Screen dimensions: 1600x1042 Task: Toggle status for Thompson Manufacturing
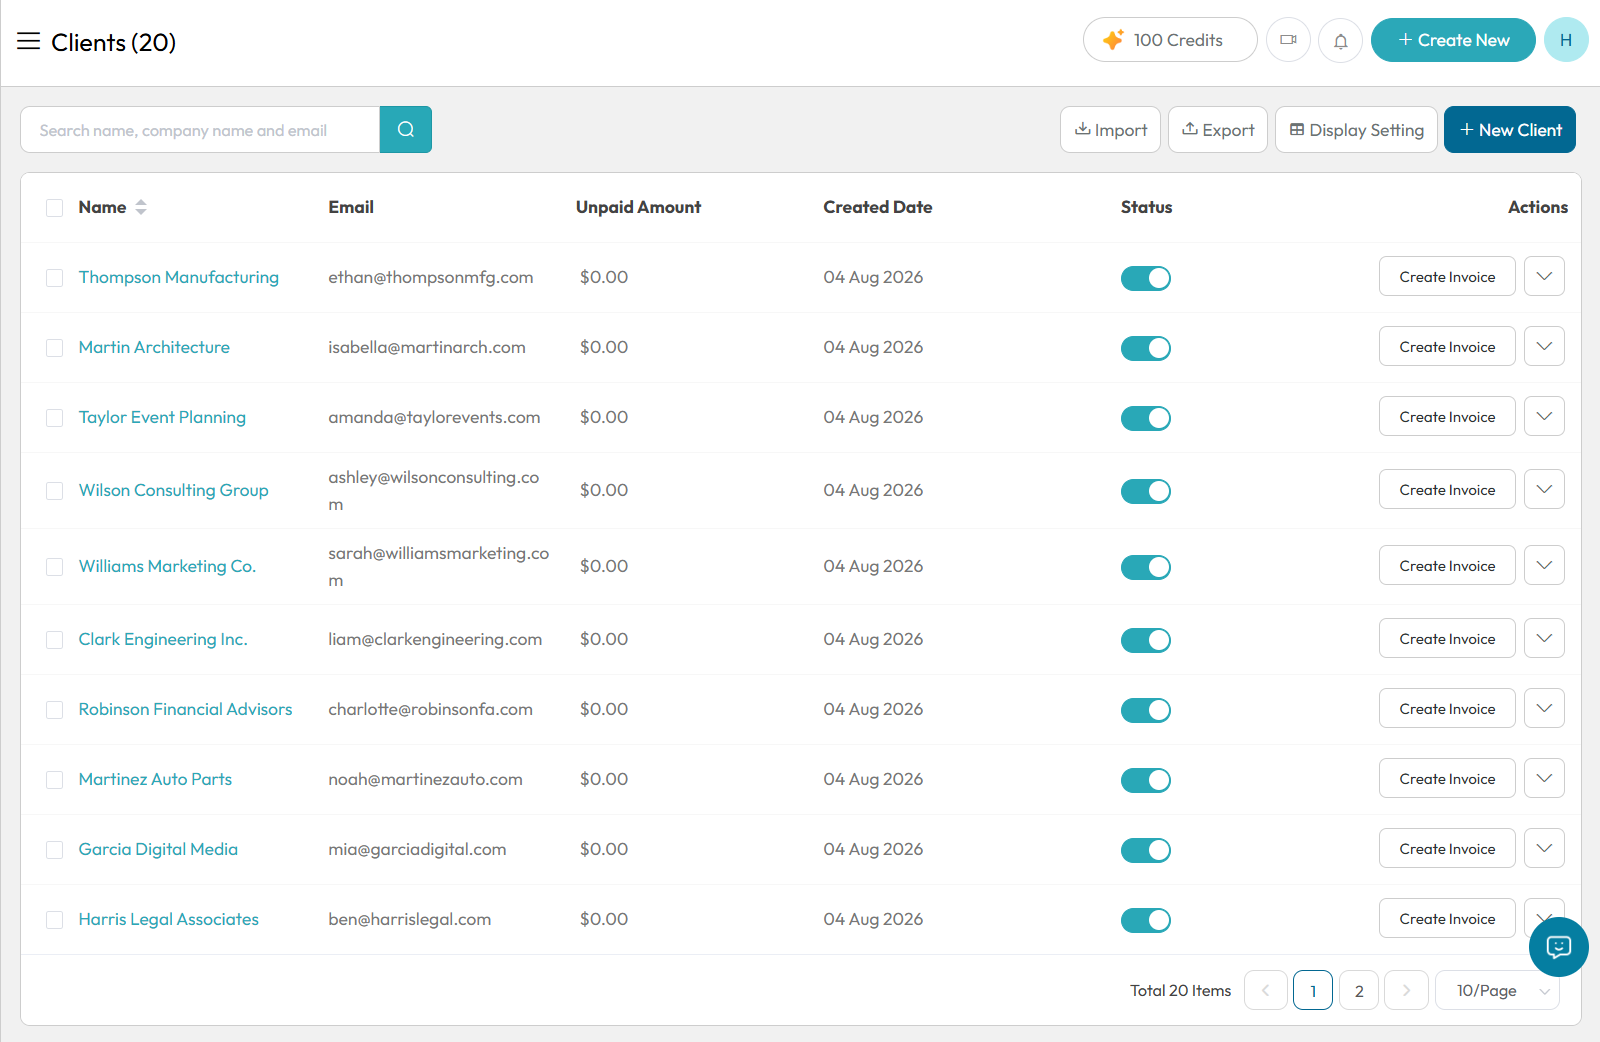tap(1146, 278)
